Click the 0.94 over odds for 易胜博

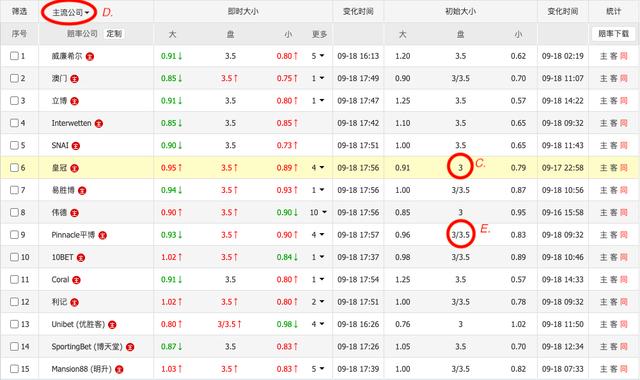pos(169,190)
